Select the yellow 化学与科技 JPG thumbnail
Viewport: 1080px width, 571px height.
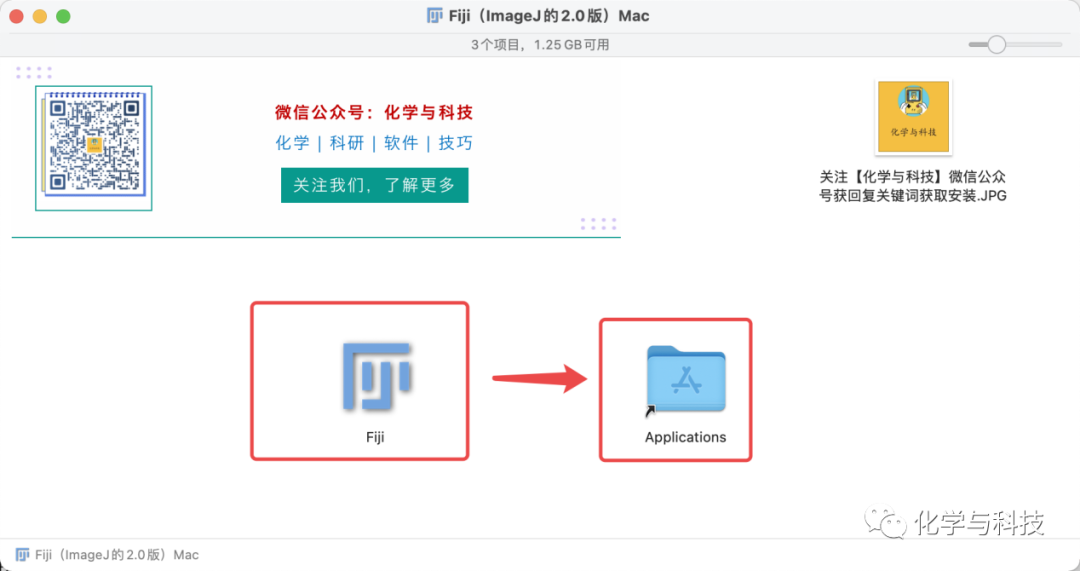[x=913, y=116]
